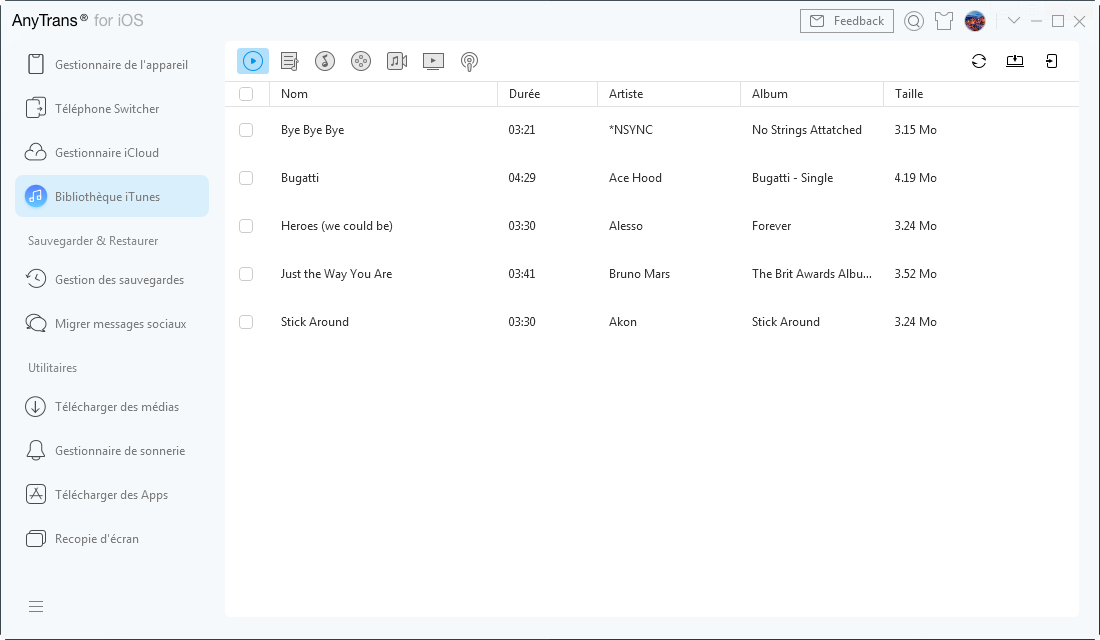Click size 4.19 Mo
Viewport: 1100px width, 640px height.
click(x=915, y=178)
